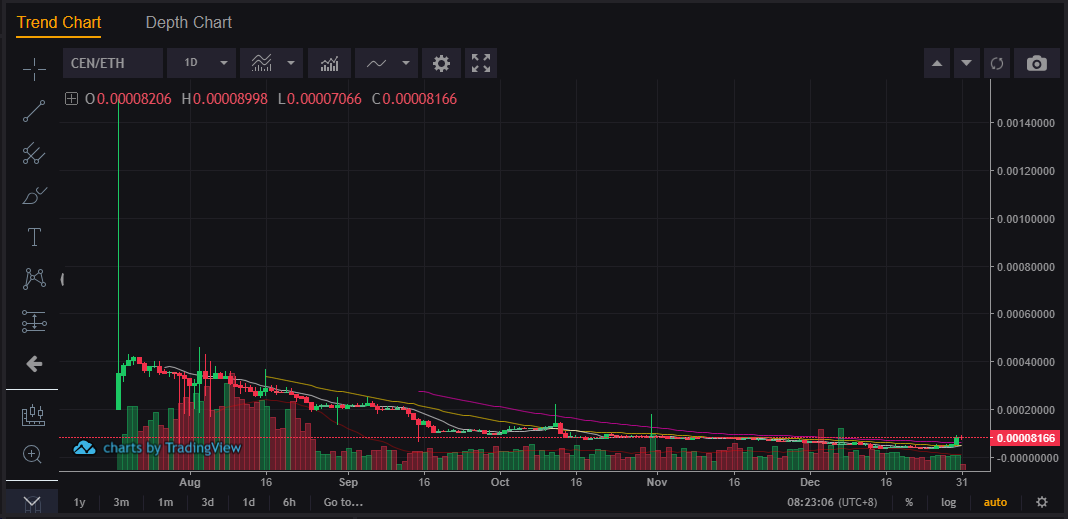Screen dimensions: 1068x519
Task: Set time range to 3m
Action: click(x=122, y=502)
